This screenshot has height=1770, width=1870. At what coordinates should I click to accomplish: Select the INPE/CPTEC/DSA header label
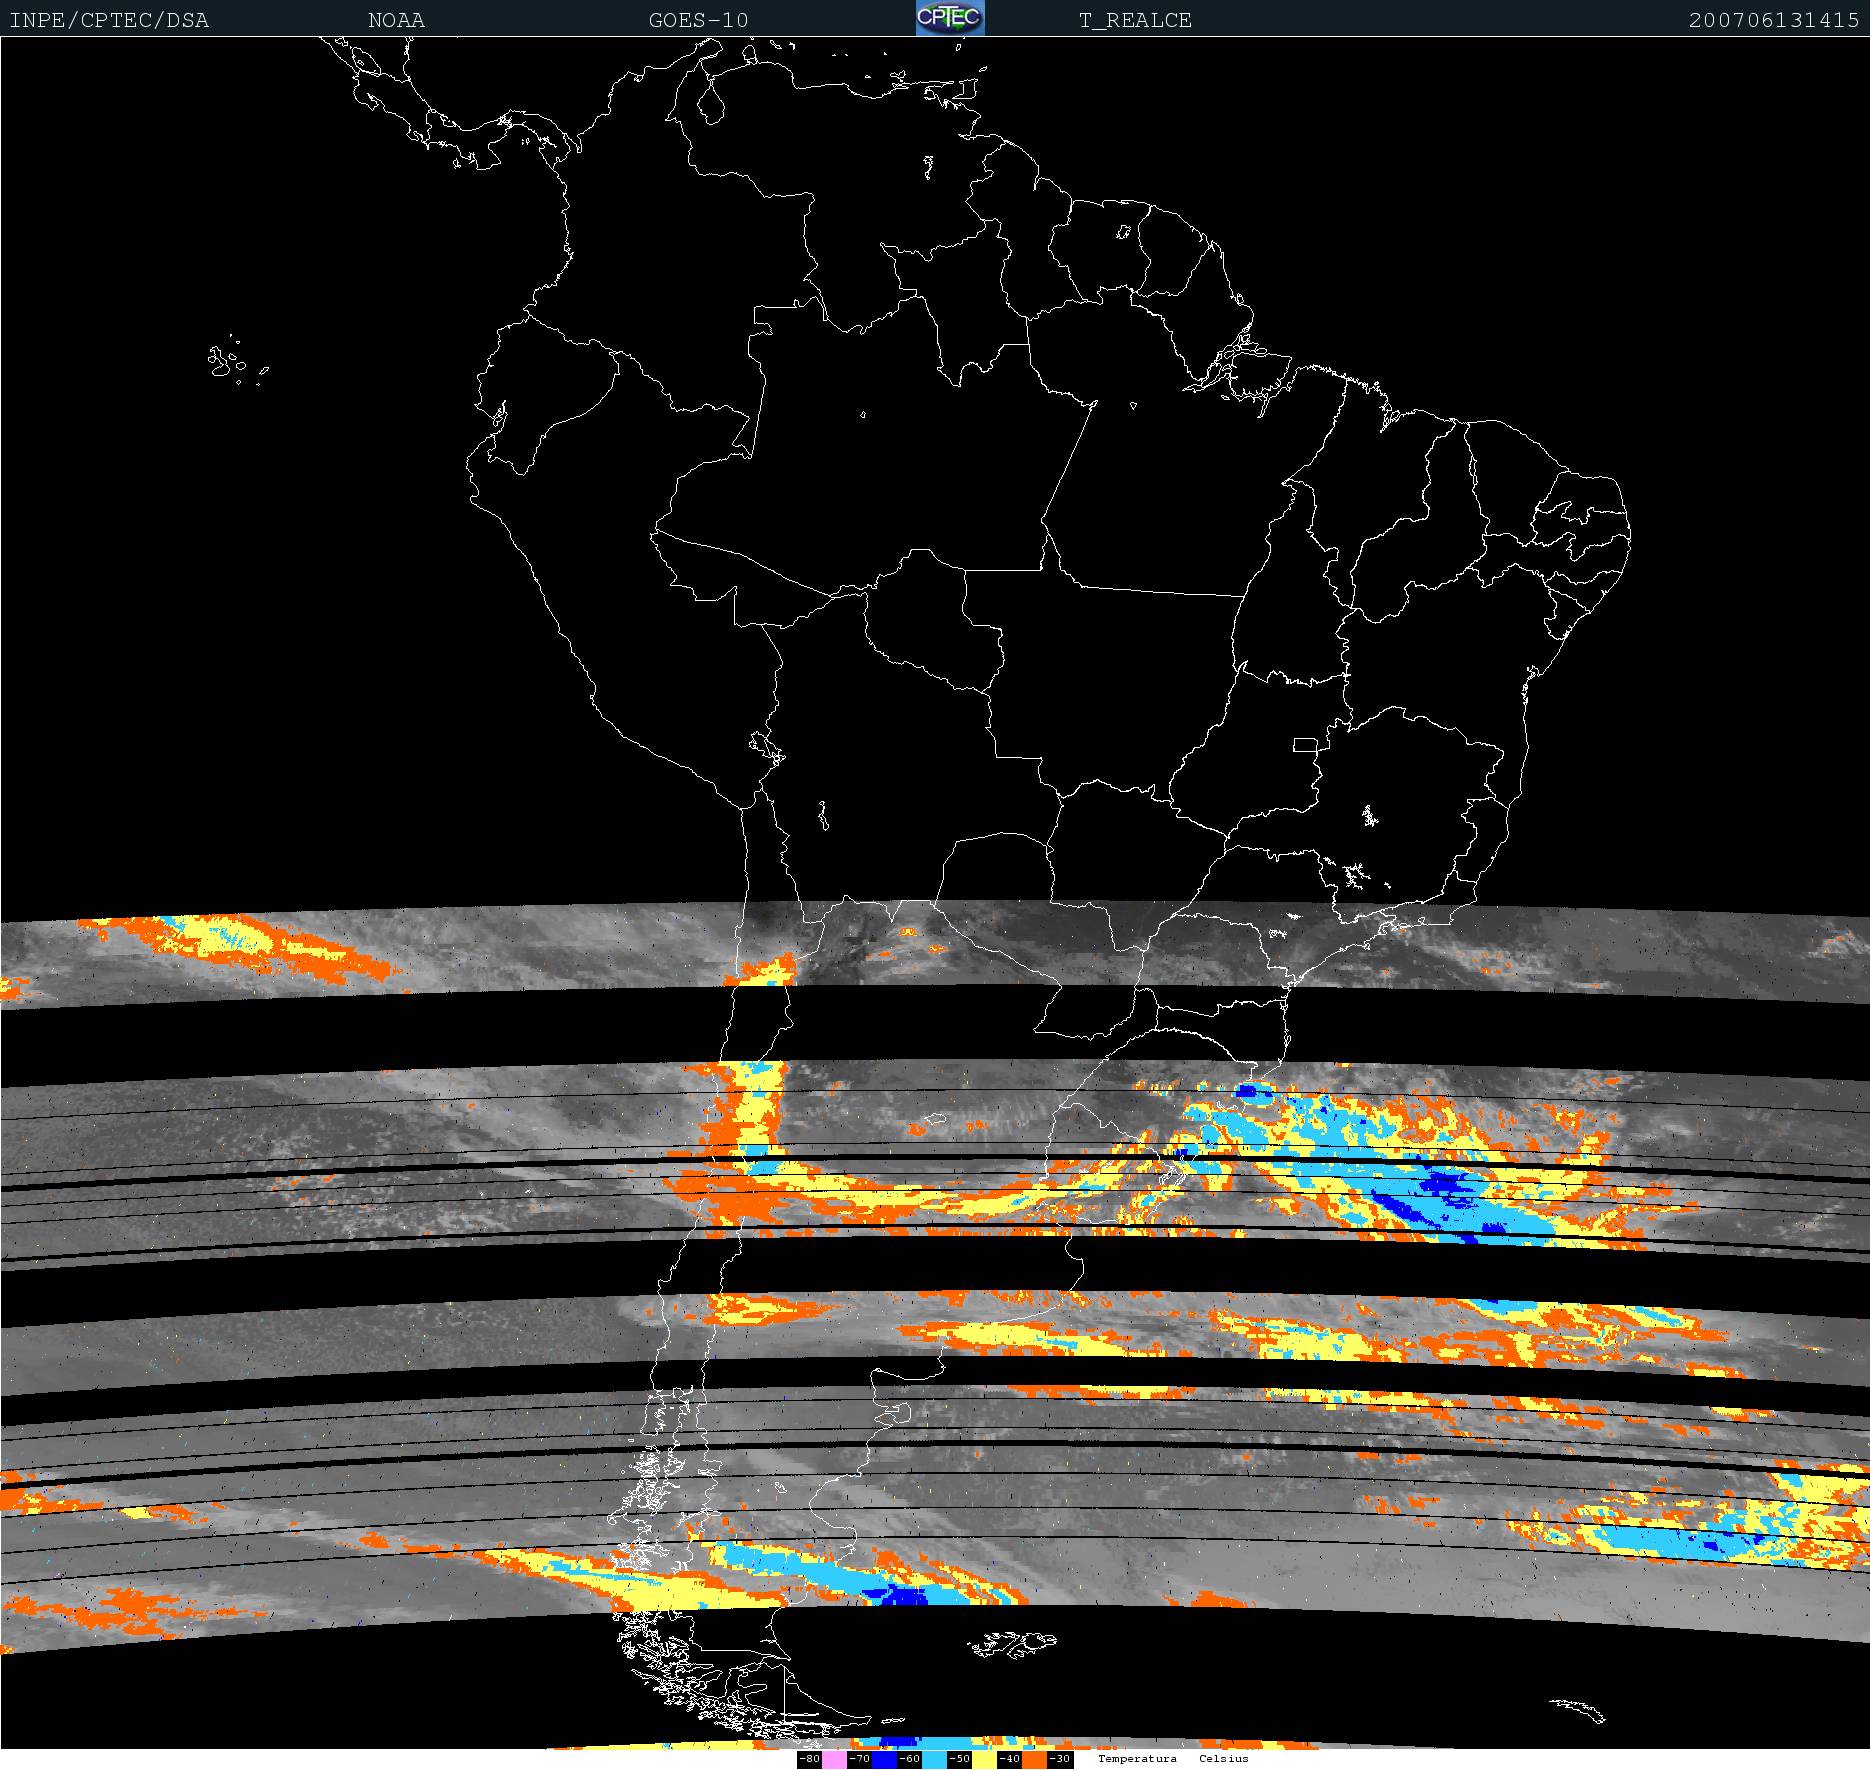[x=109, y=21]
